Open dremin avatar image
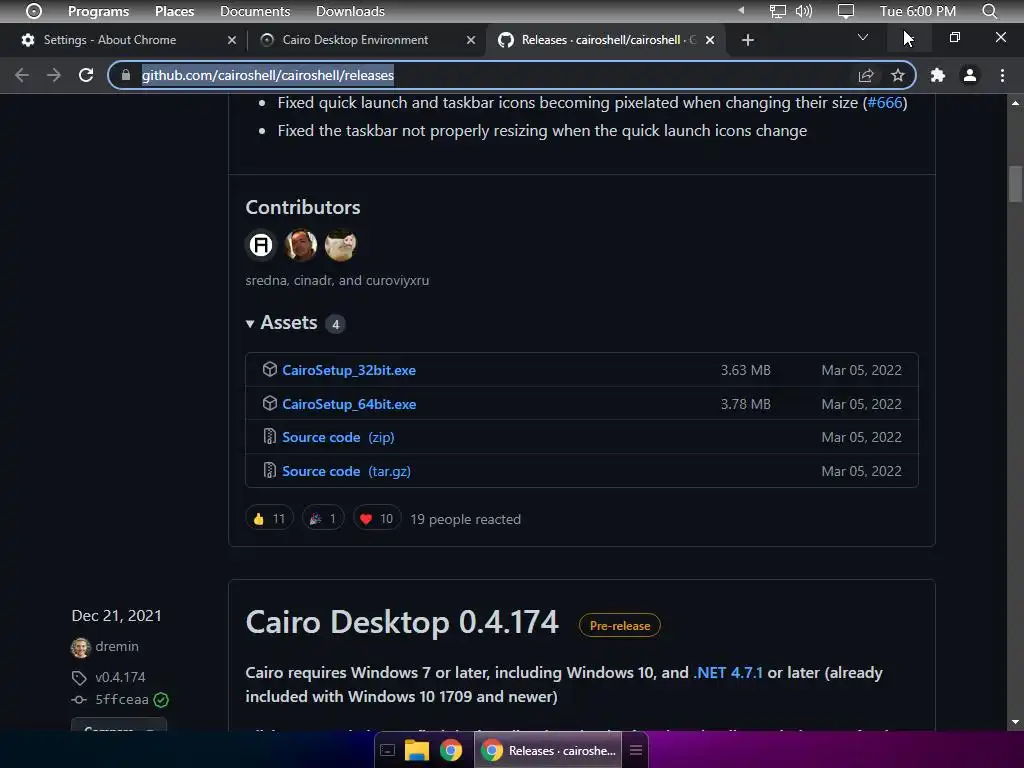The height and width of the screenshot is (768, 1024). 80,647
